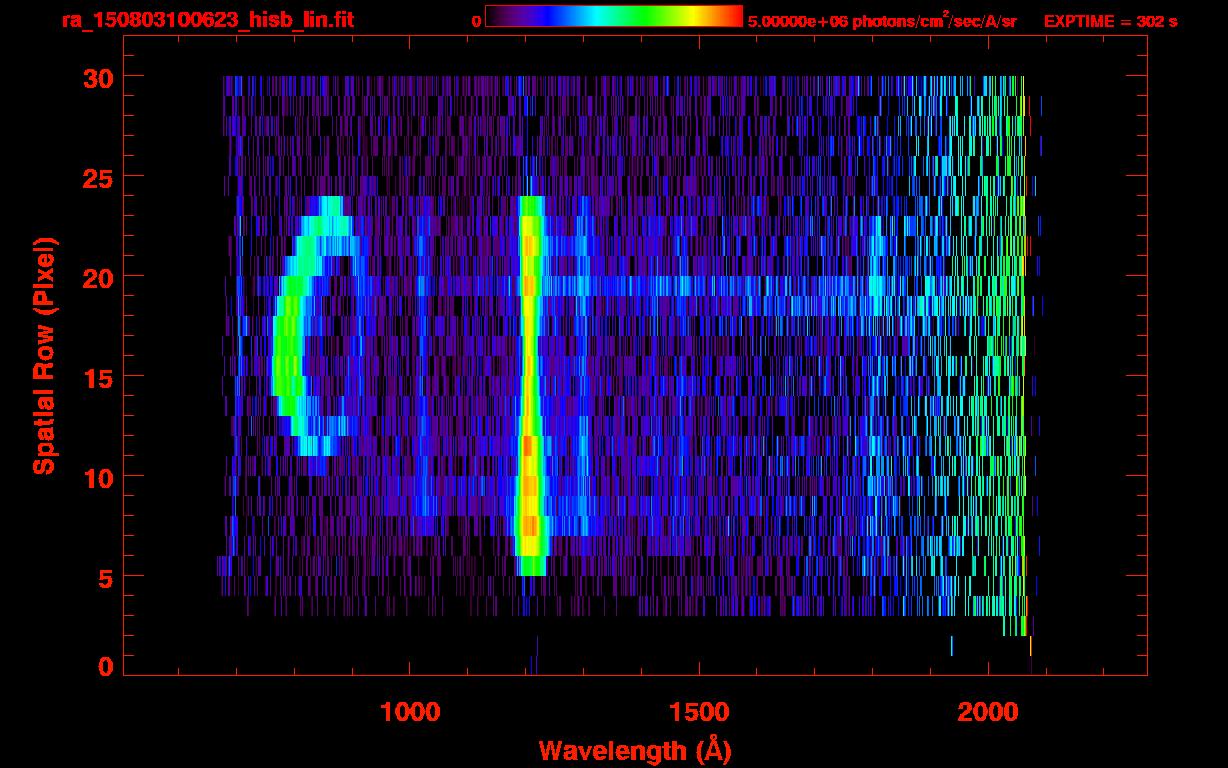The width and height of the screenshot is (1228, 768).
Task: Click the bright vertical emission line near 1216 Å
Action: click(x=530, y=386)
